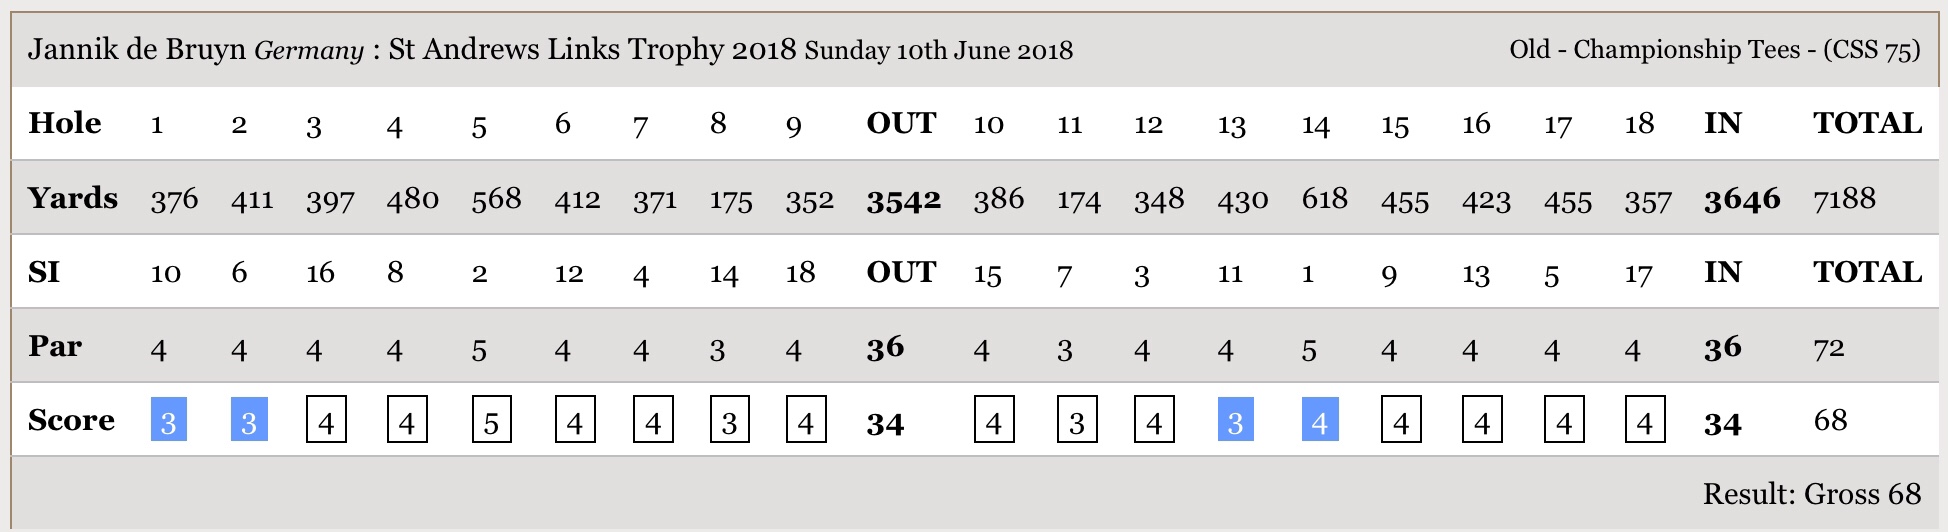Select the SI row label
Screen dimensions: 1948x532
point(44,272)
